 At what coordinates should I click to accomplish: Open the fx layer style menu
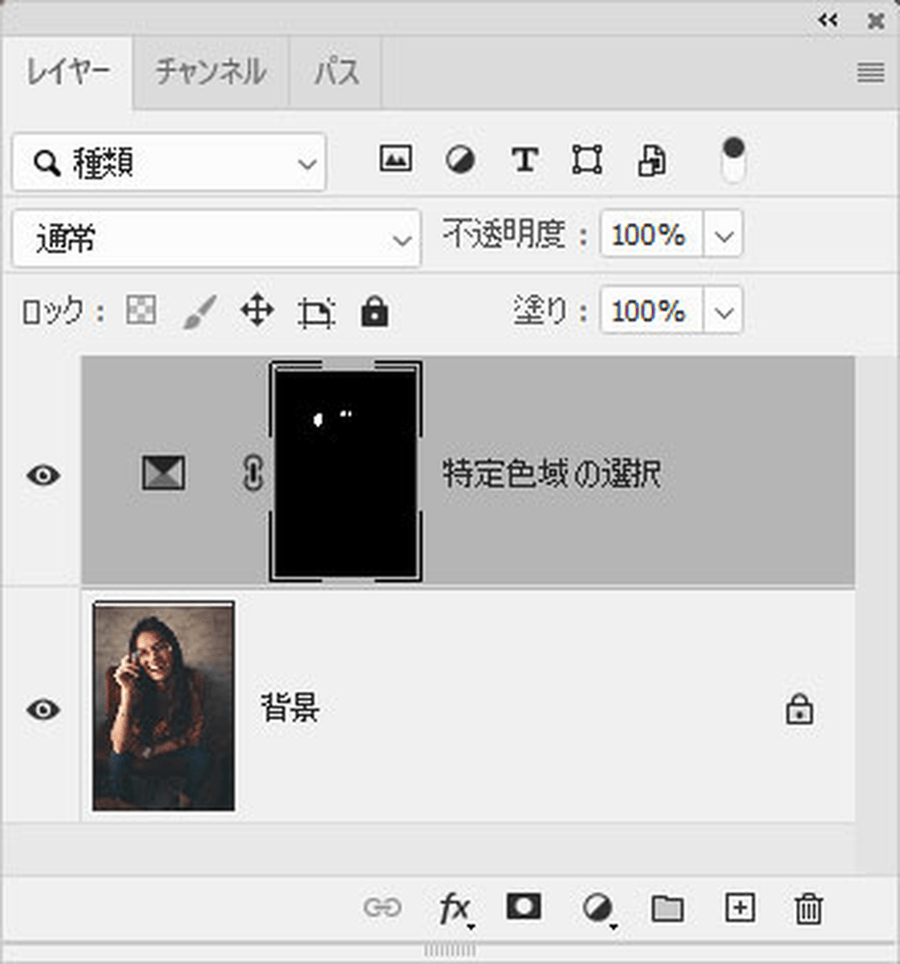456,909
